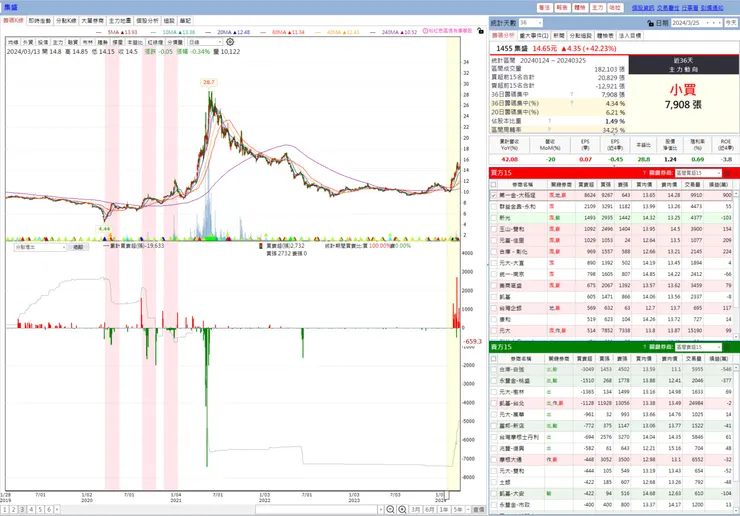
Task: Toggle the chart lock icon beside MA legend
Action: pos(480,31)
